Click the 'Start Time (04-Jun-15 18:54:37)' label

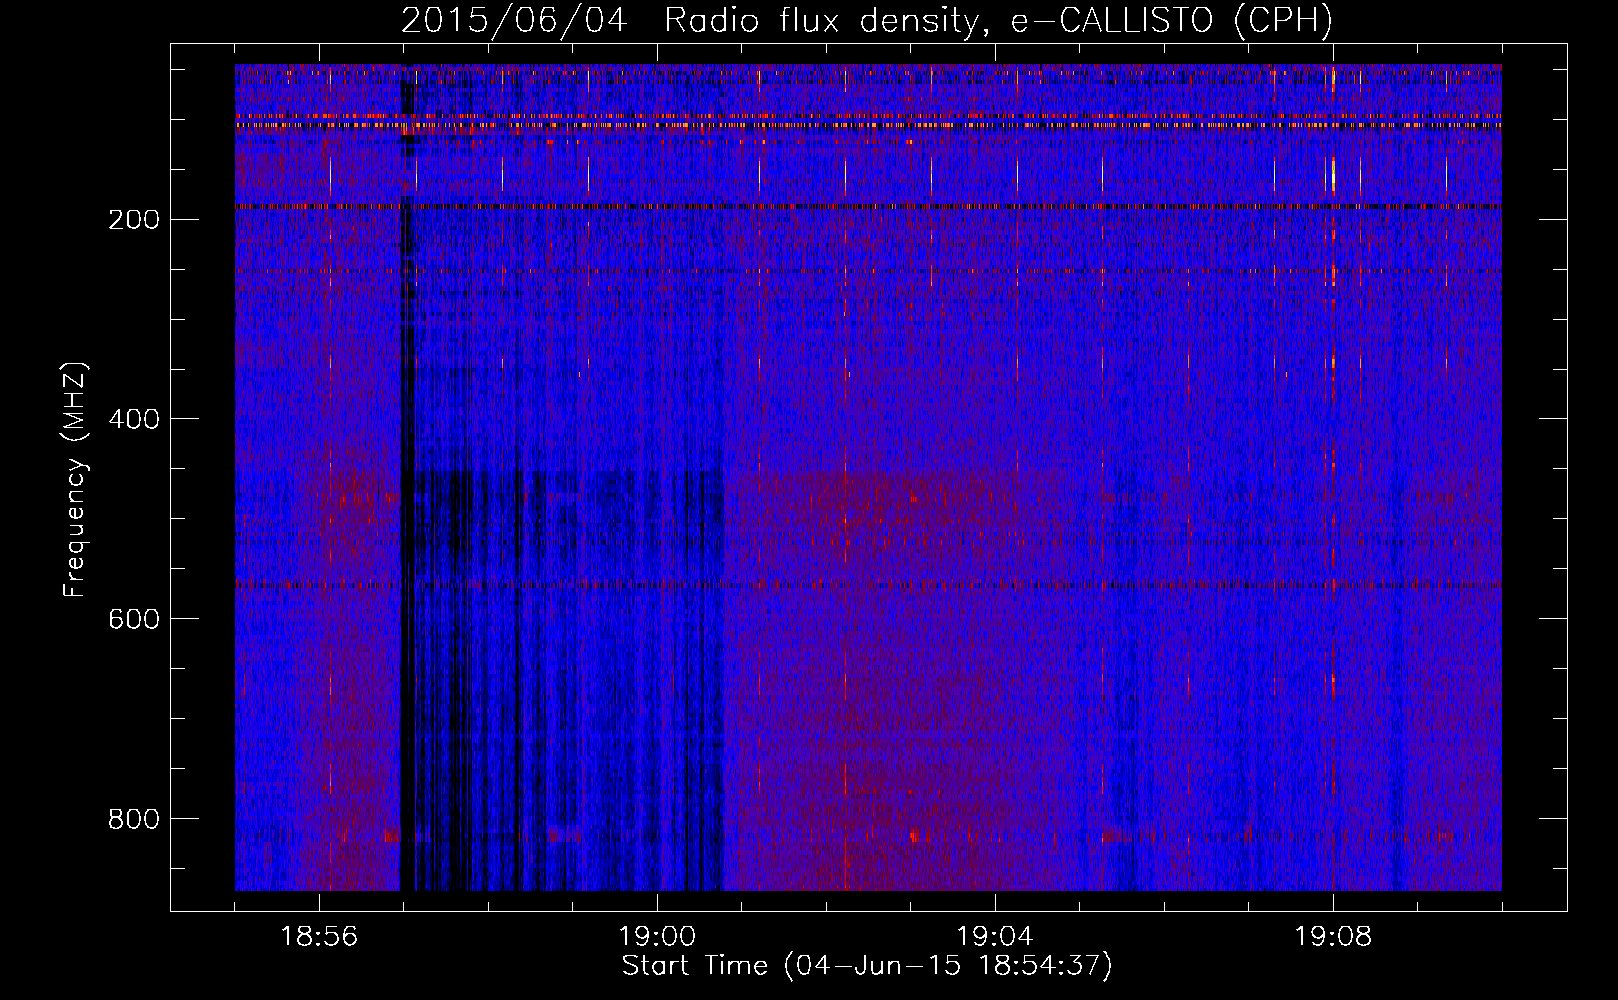click(x=867, y=966)
